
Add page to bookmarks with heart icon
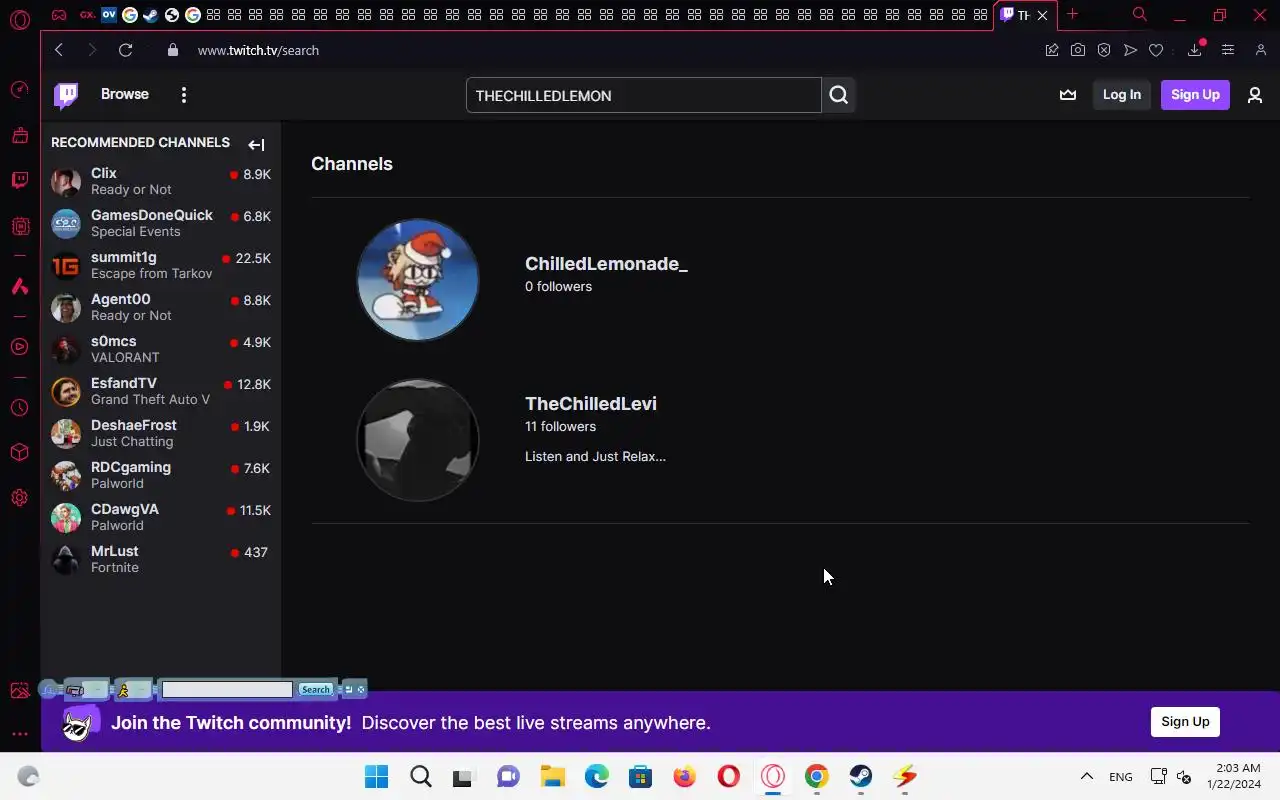click(1156, 50)
